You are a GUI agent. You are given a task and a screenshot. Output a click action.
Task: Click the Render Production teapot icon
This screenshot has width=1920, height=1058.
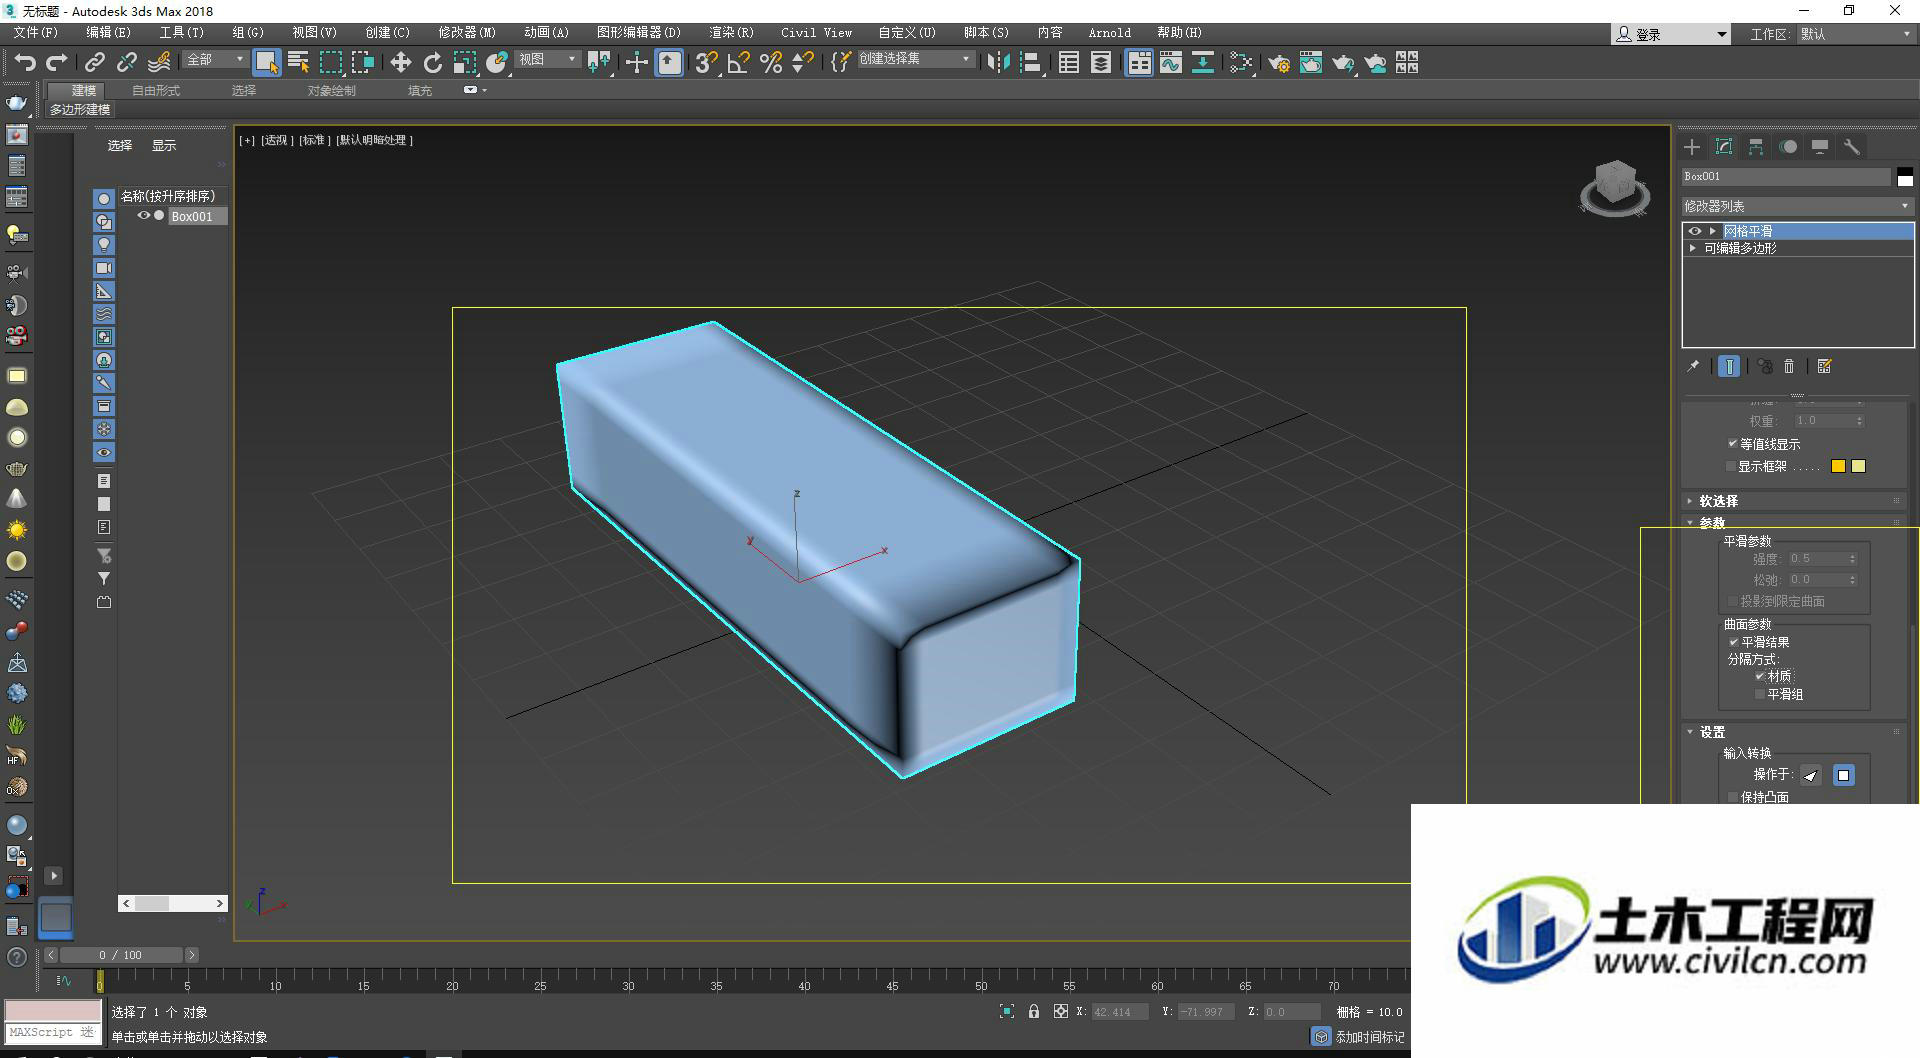coord(1343,63)
